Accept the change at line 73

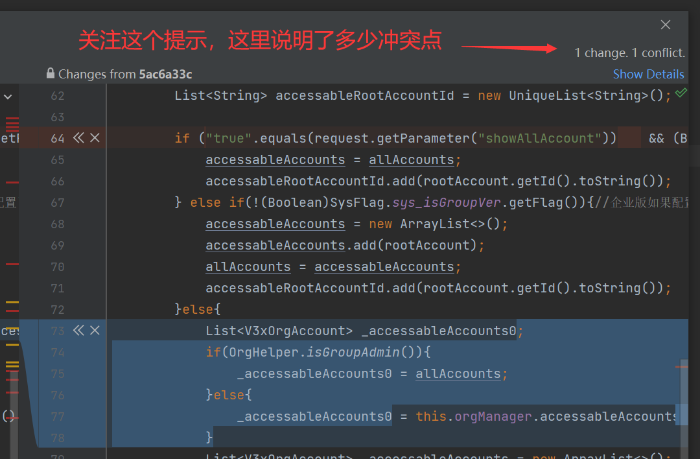tap(78, 330)
